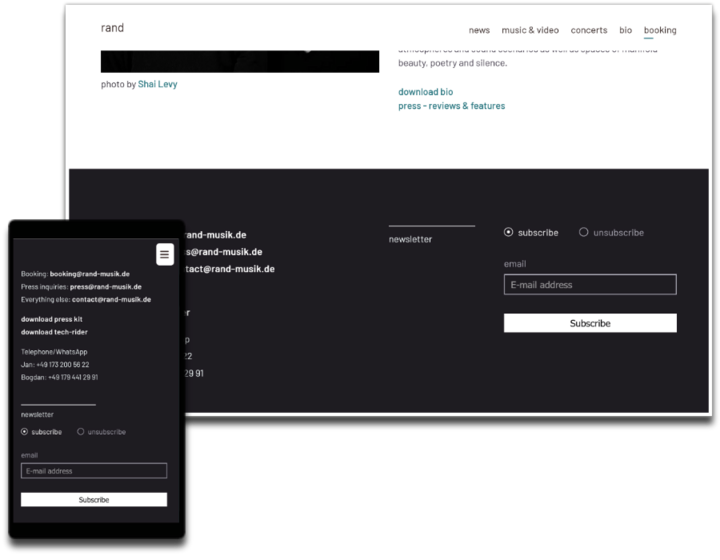Screen dimensions: 720x560
Task: Click the desktop E-mail address field
Action: coord(590,285)
